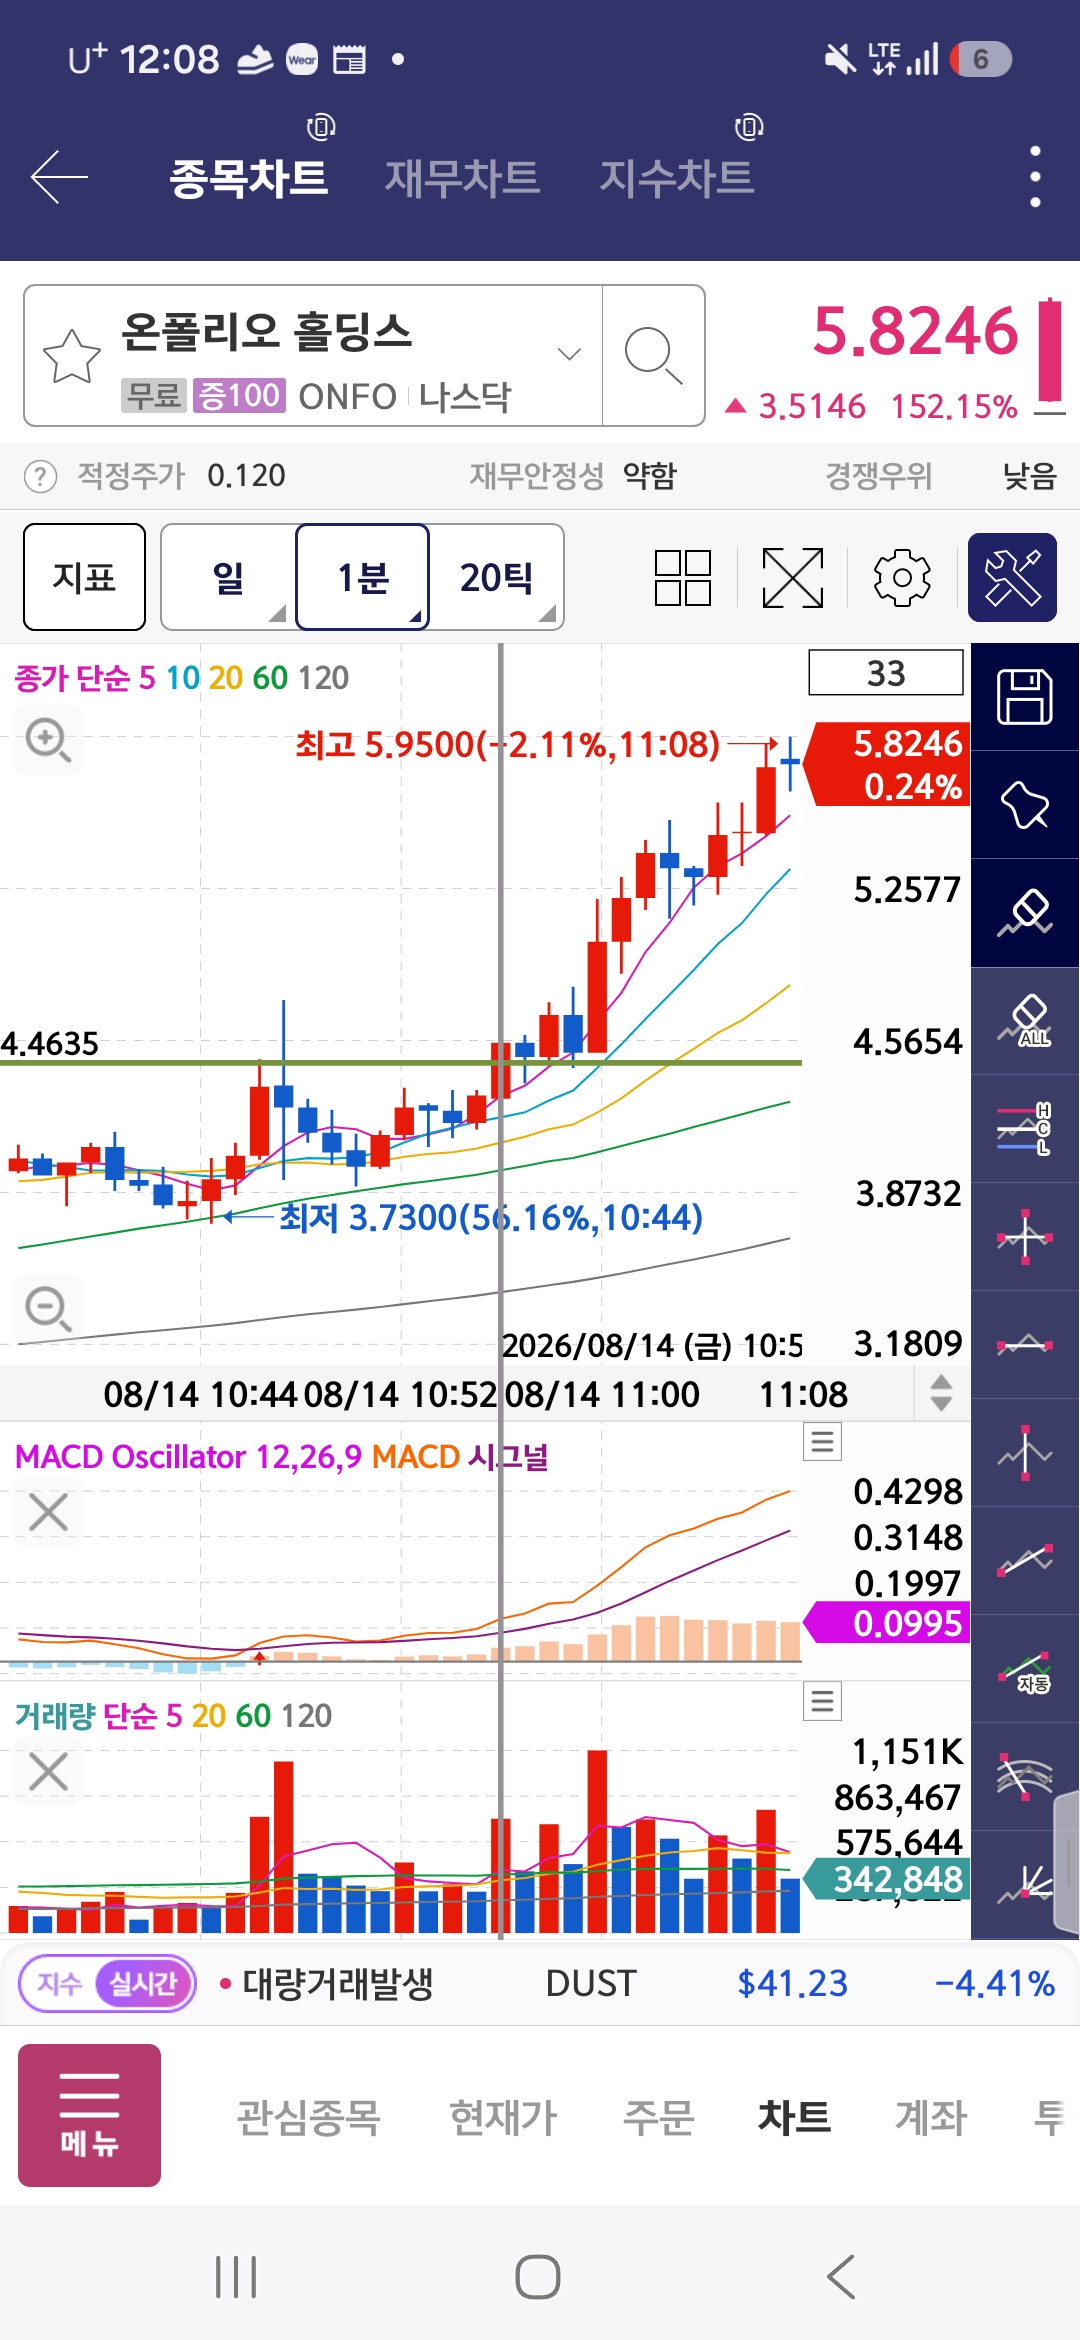Zoom in chart with plus magnifier
Image resolution: width=1080 pixels, height=2340 pixels.
(48, 740)
